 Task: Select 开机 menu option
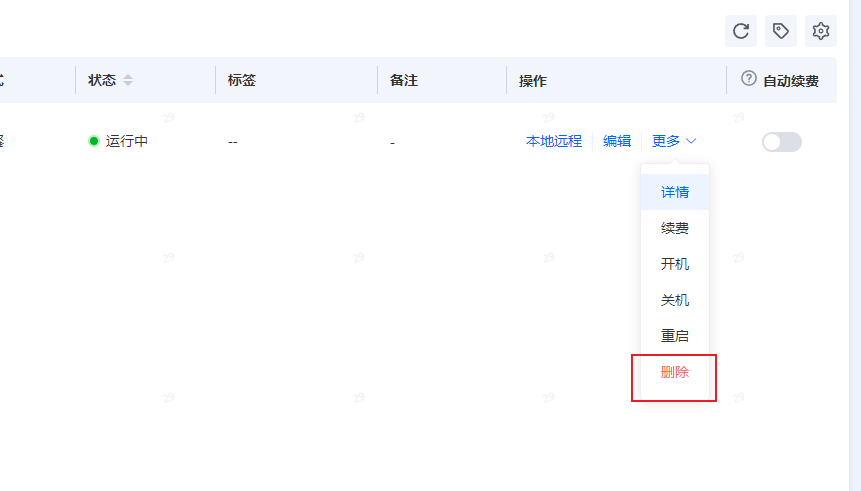pos(675,264)
